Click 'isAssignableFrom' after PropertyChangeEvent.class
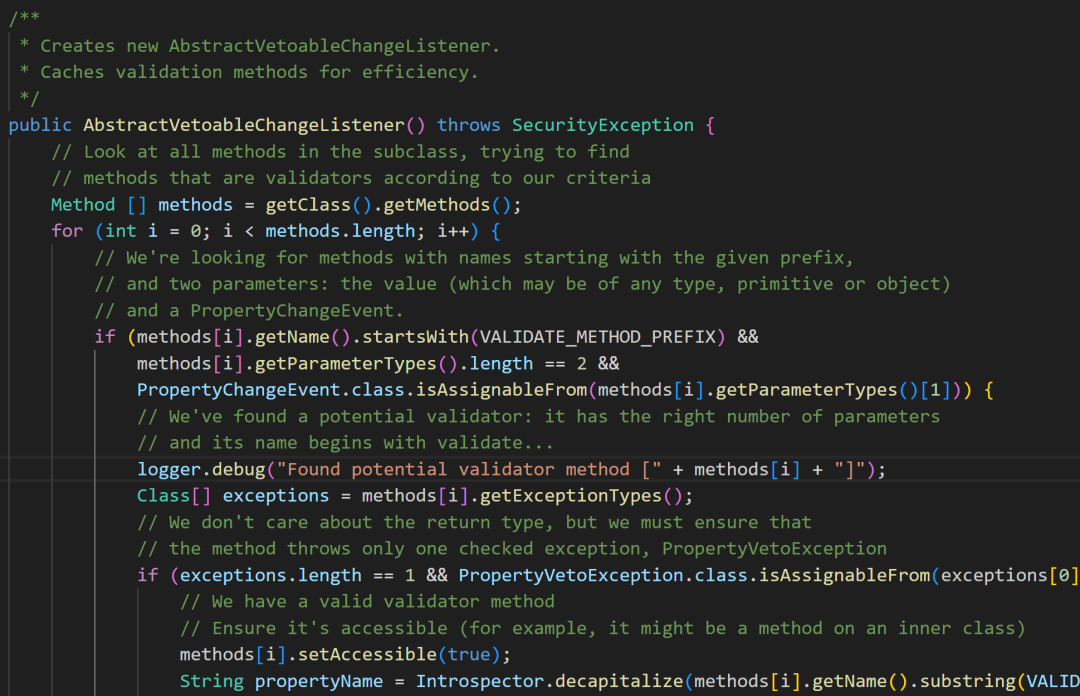 click(501, 390)
